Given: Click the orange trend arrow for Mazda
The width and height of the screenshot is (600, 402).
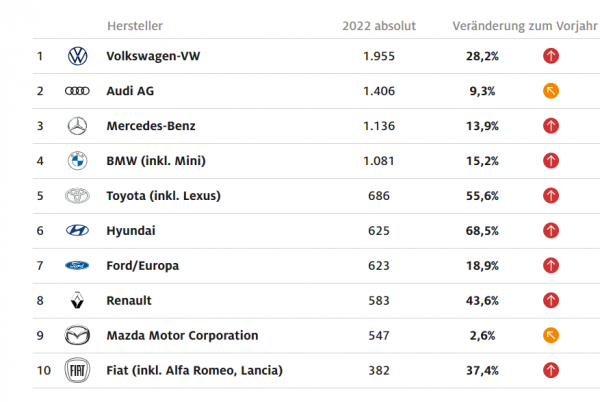Looking at the screenshot, I should click(551, 336).
